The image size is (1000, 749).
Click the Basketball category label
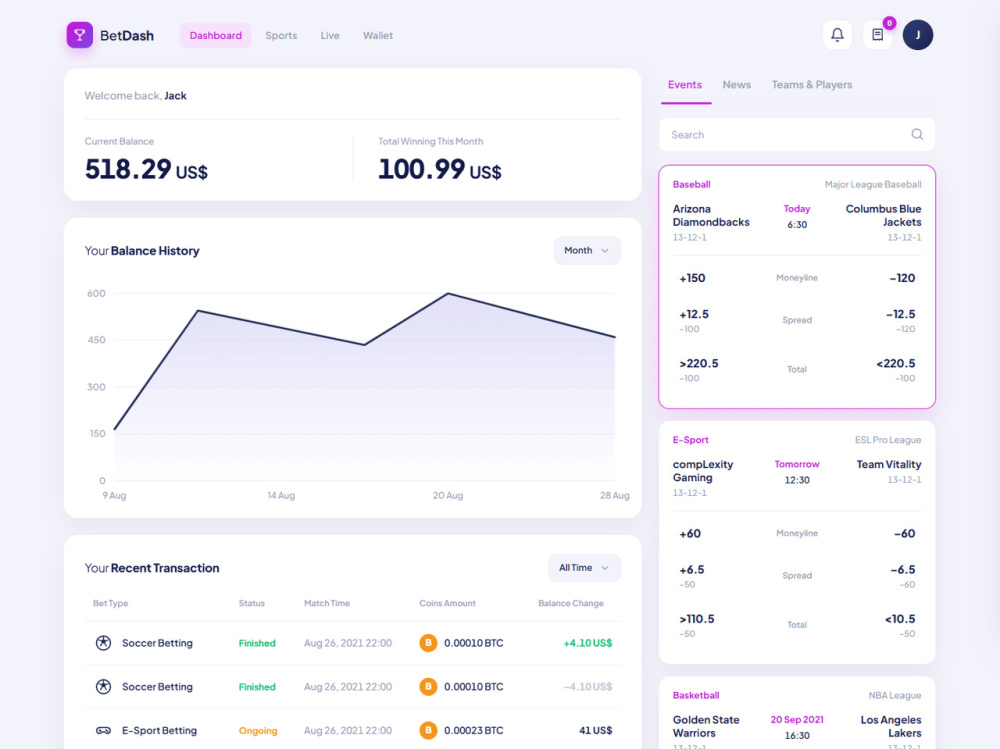point(696,695)
